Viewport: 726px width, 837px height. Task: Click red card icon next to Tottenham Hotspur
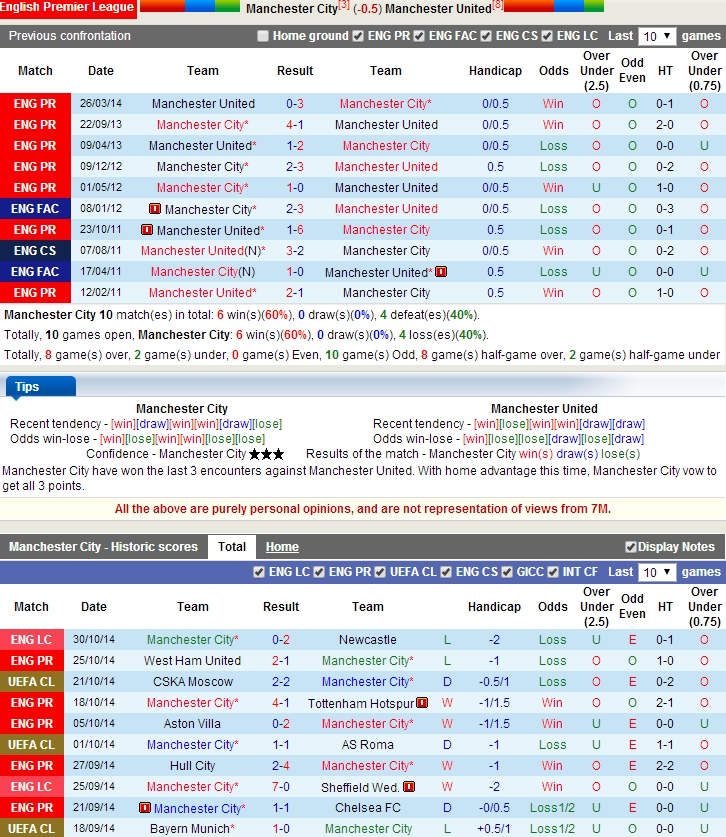click(x=422, y=702)
